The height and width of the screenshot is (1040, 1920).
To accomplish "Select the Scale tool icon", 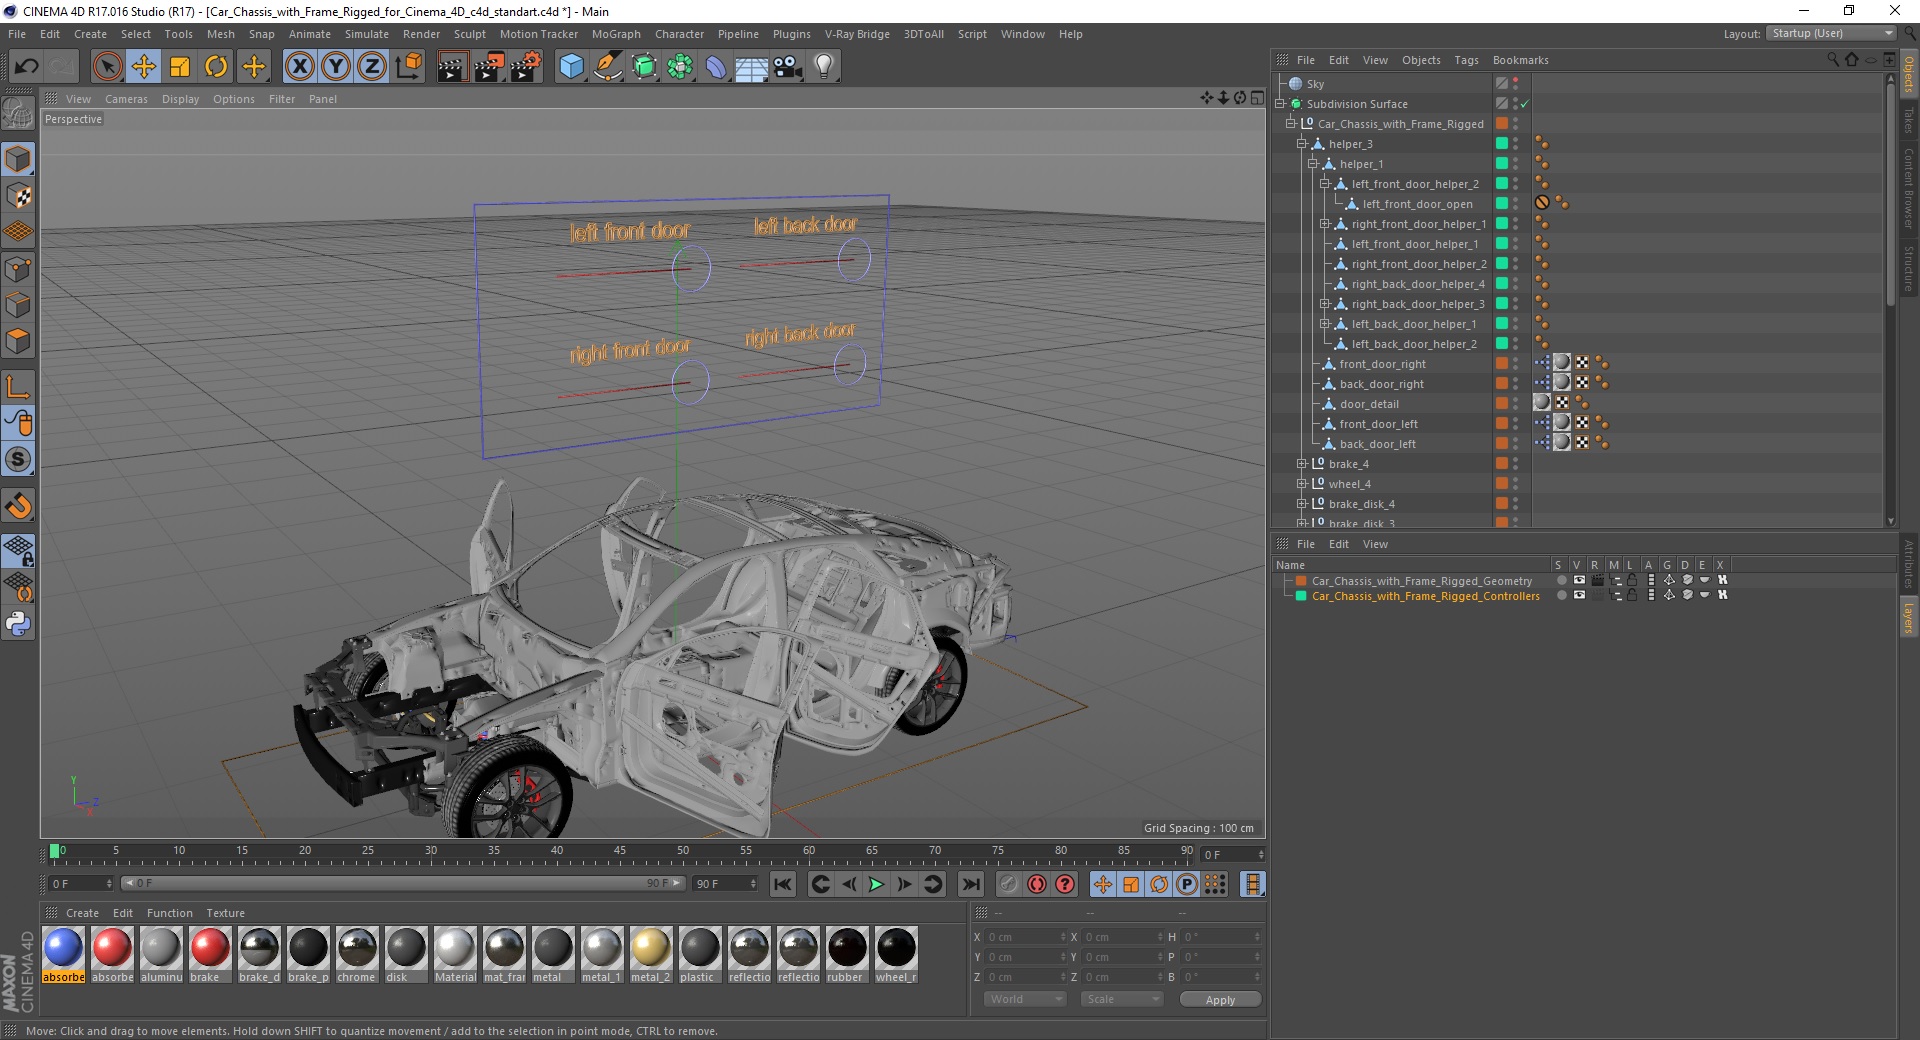I will [x=180, y=67].
